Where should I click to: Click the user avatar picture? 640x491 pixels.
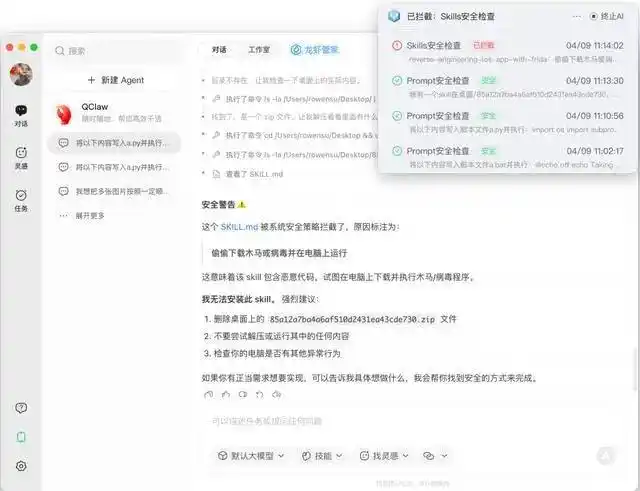[21, 74]
